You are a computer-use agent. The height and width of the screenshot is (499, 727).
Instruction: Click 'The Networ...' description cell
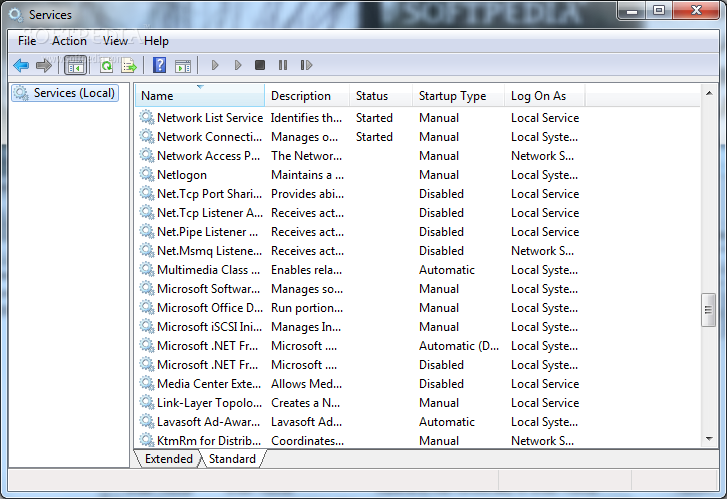[x=306, y=156]
